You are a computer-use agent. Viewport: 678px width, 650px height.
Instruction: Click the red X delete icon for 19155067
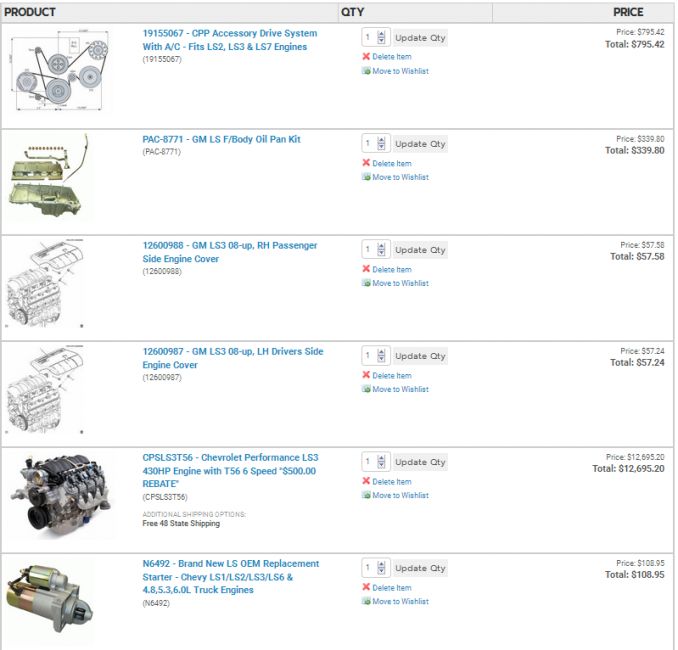pos(366,56)
